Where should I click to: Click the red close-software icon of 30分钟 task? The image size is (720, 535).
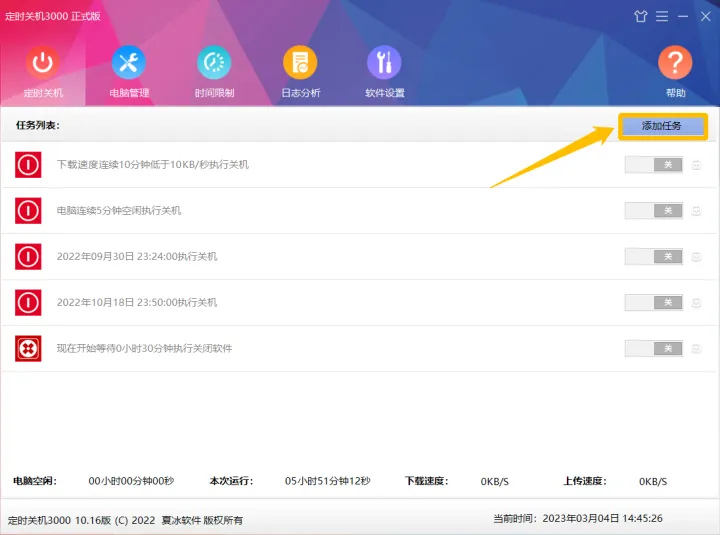click(28, 348)
